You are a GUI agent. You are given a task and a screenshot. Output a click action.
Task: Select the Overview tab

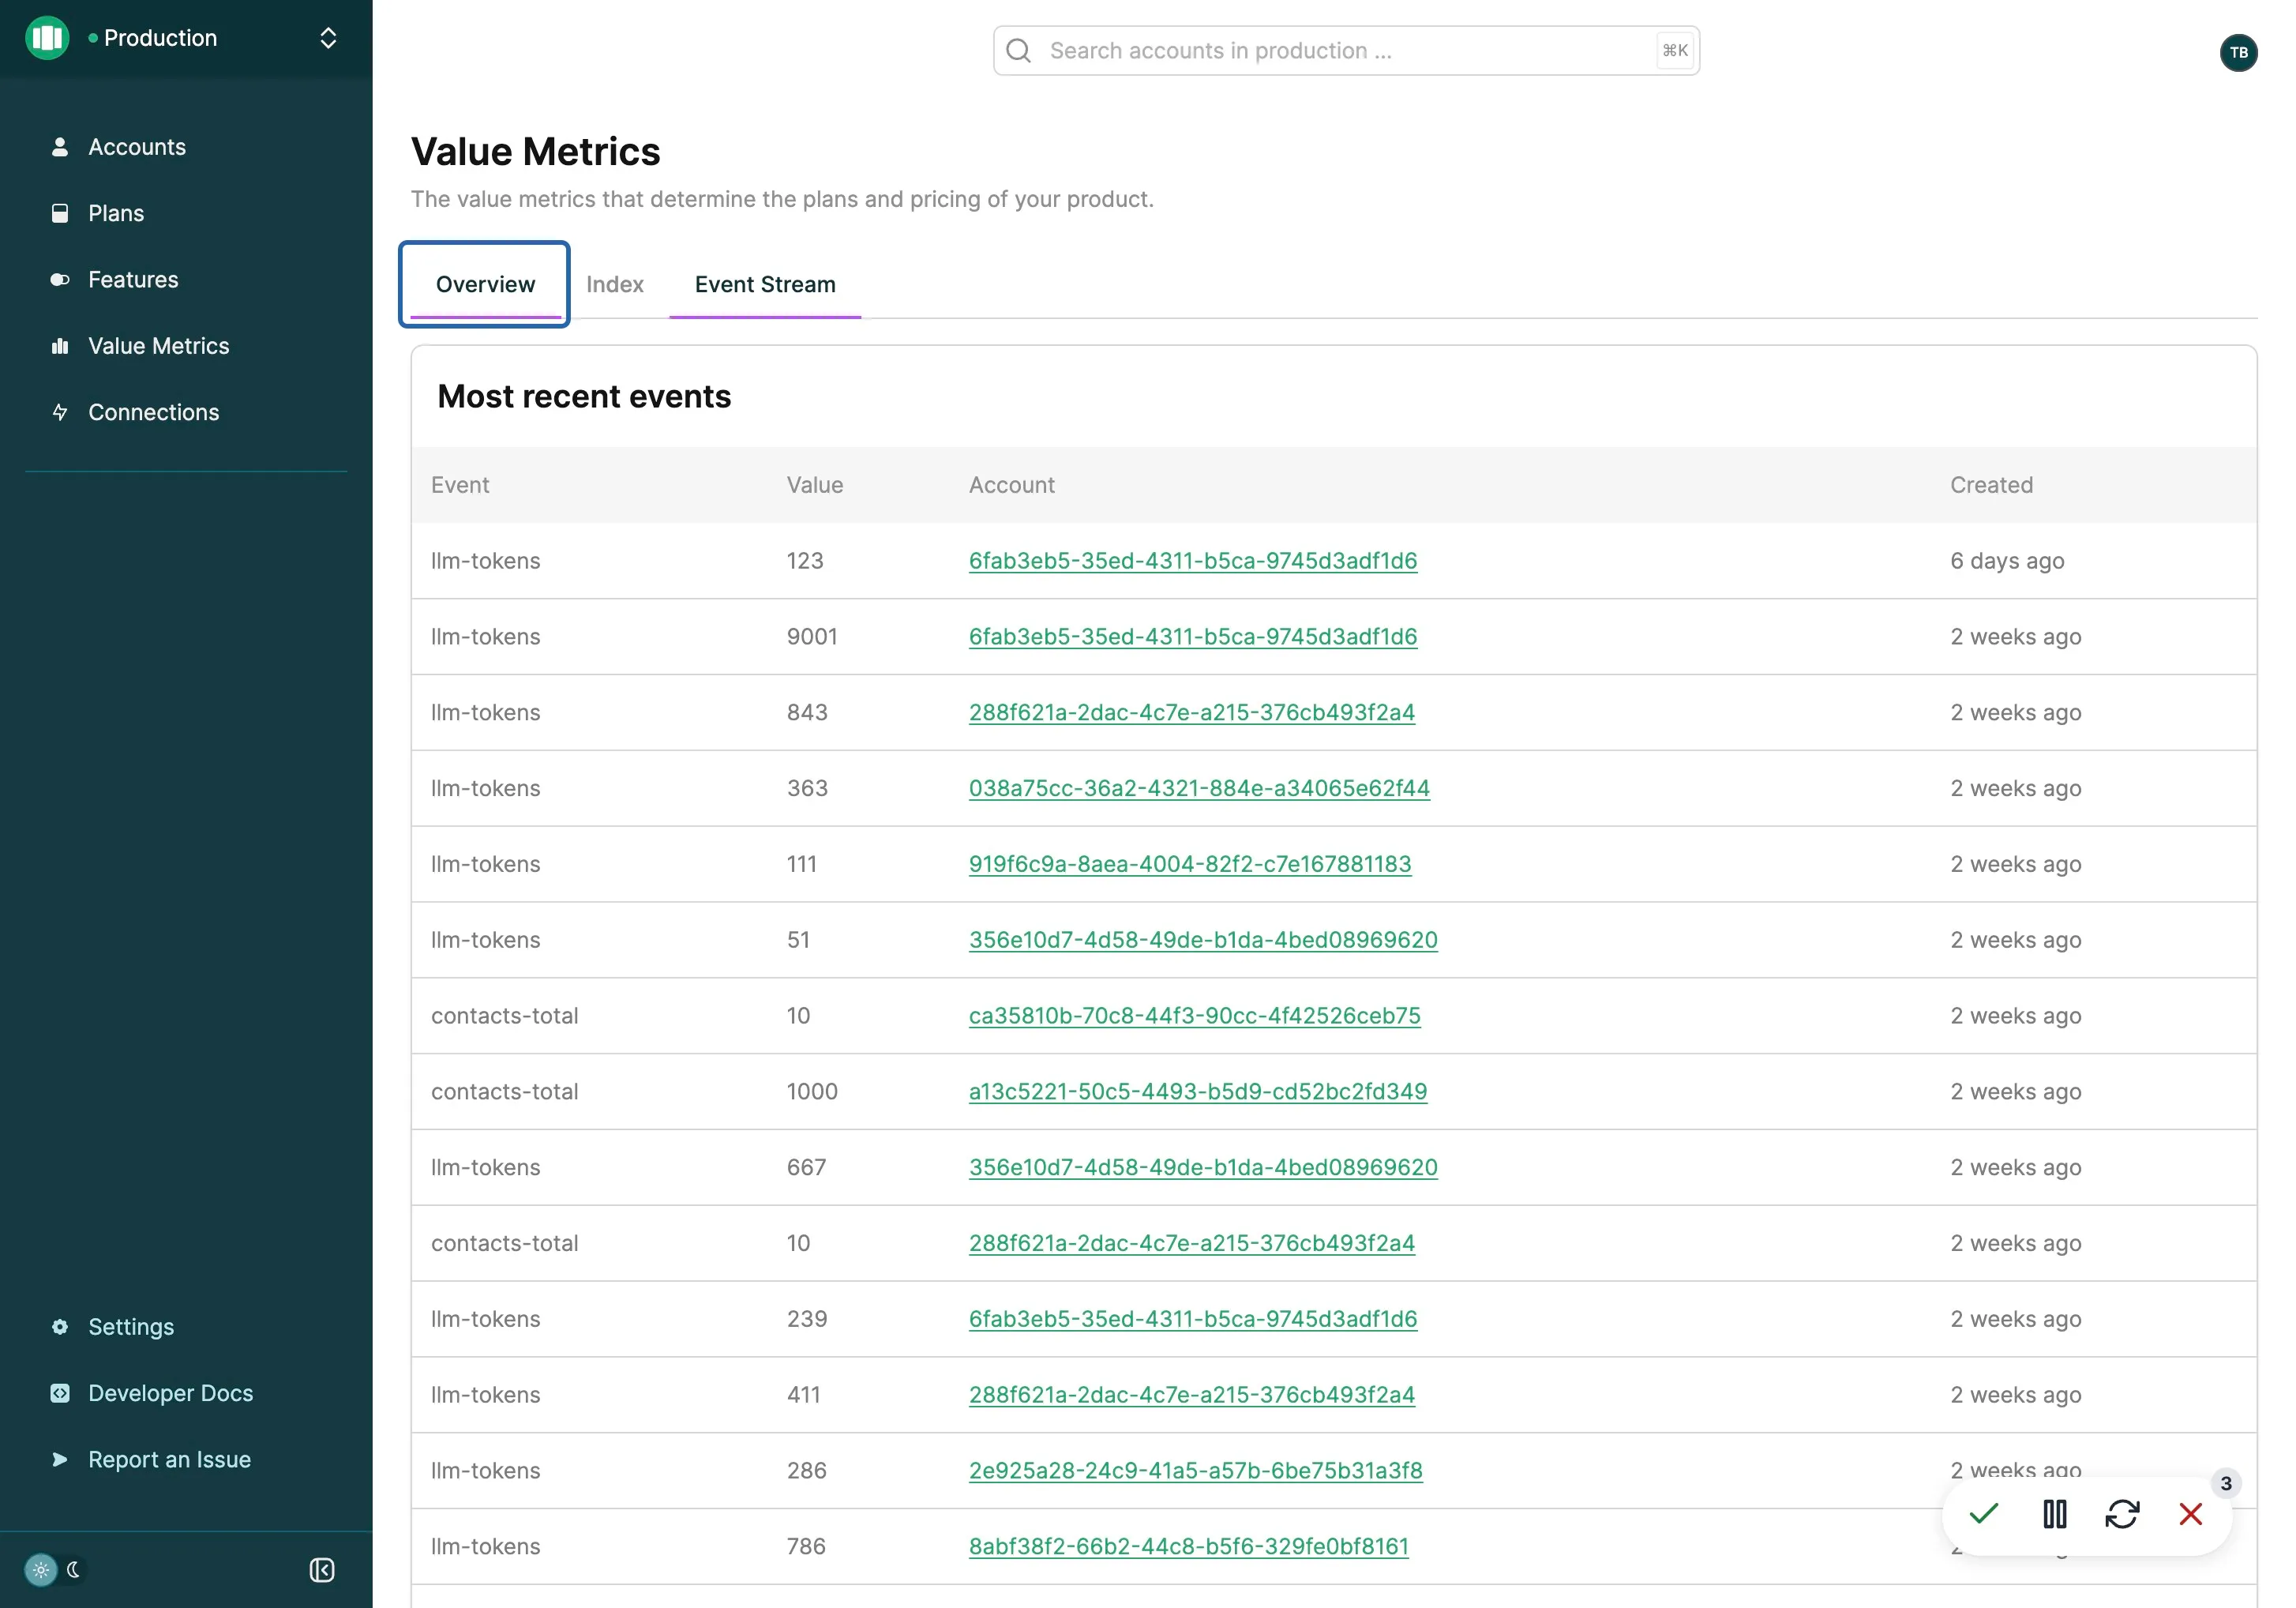pyautogui.click(x=485, y=284)
